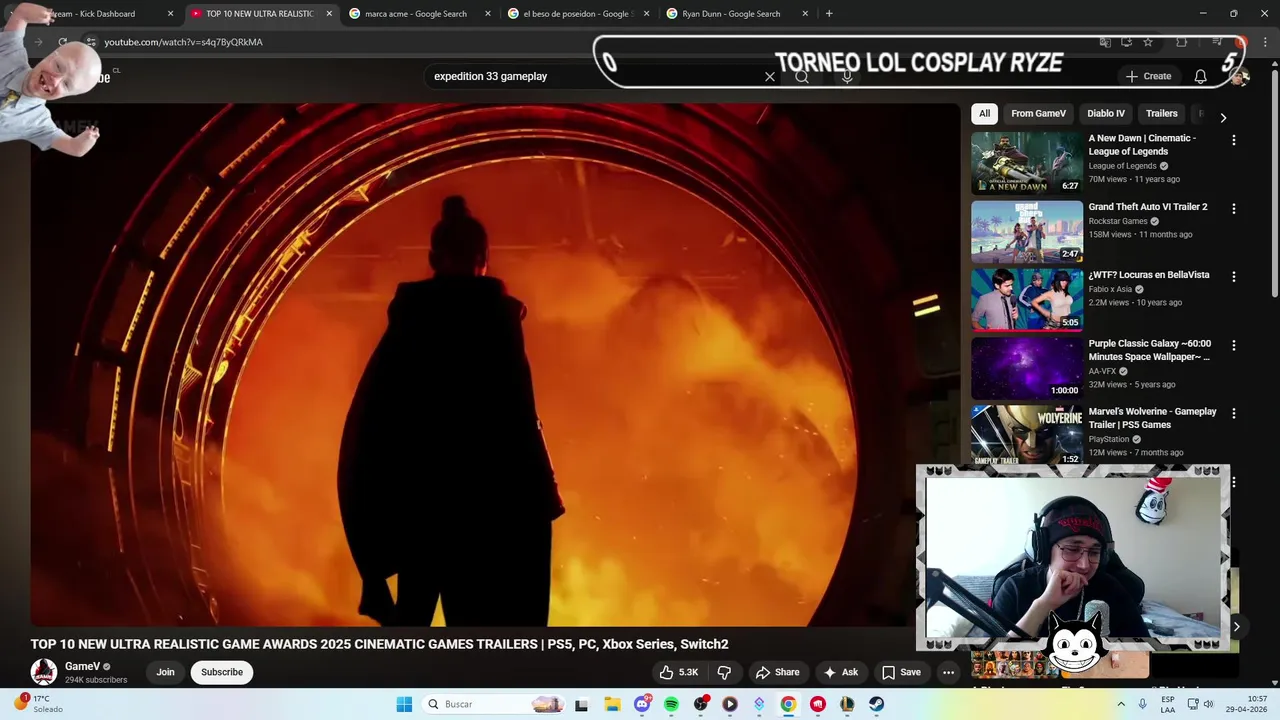This screenshot has height=720, width=1280.
Task: Open Grand Theft Auto VI Trailer 2 thumbnail
Action: point(1027,231)
